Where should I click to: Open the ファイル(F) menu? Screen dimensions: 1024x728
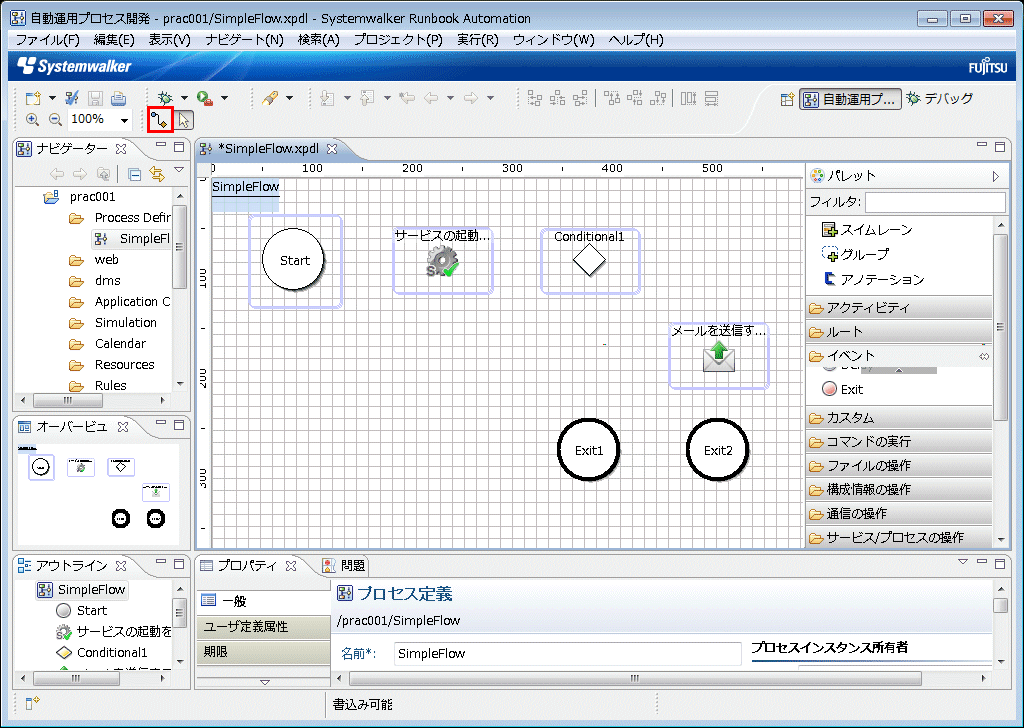click(x=47, y=40)
